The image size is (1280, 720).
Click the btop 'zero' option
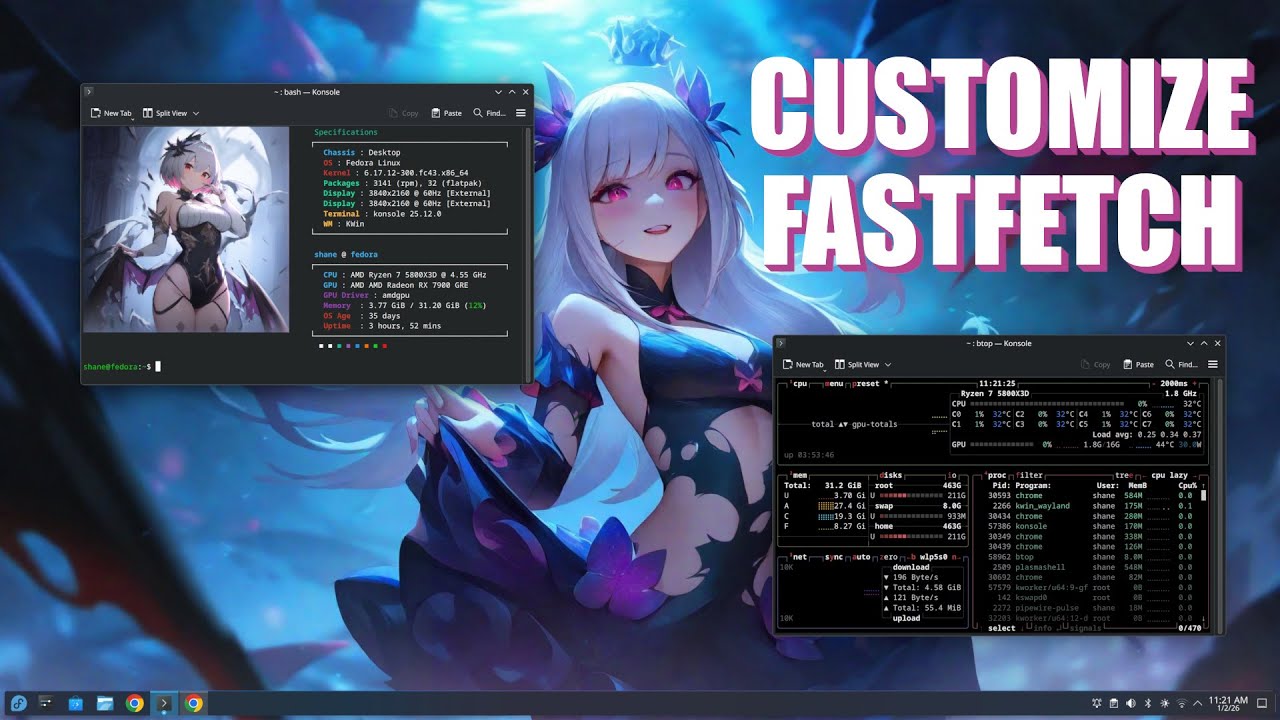pyautogui.click(x=888, y=557)
